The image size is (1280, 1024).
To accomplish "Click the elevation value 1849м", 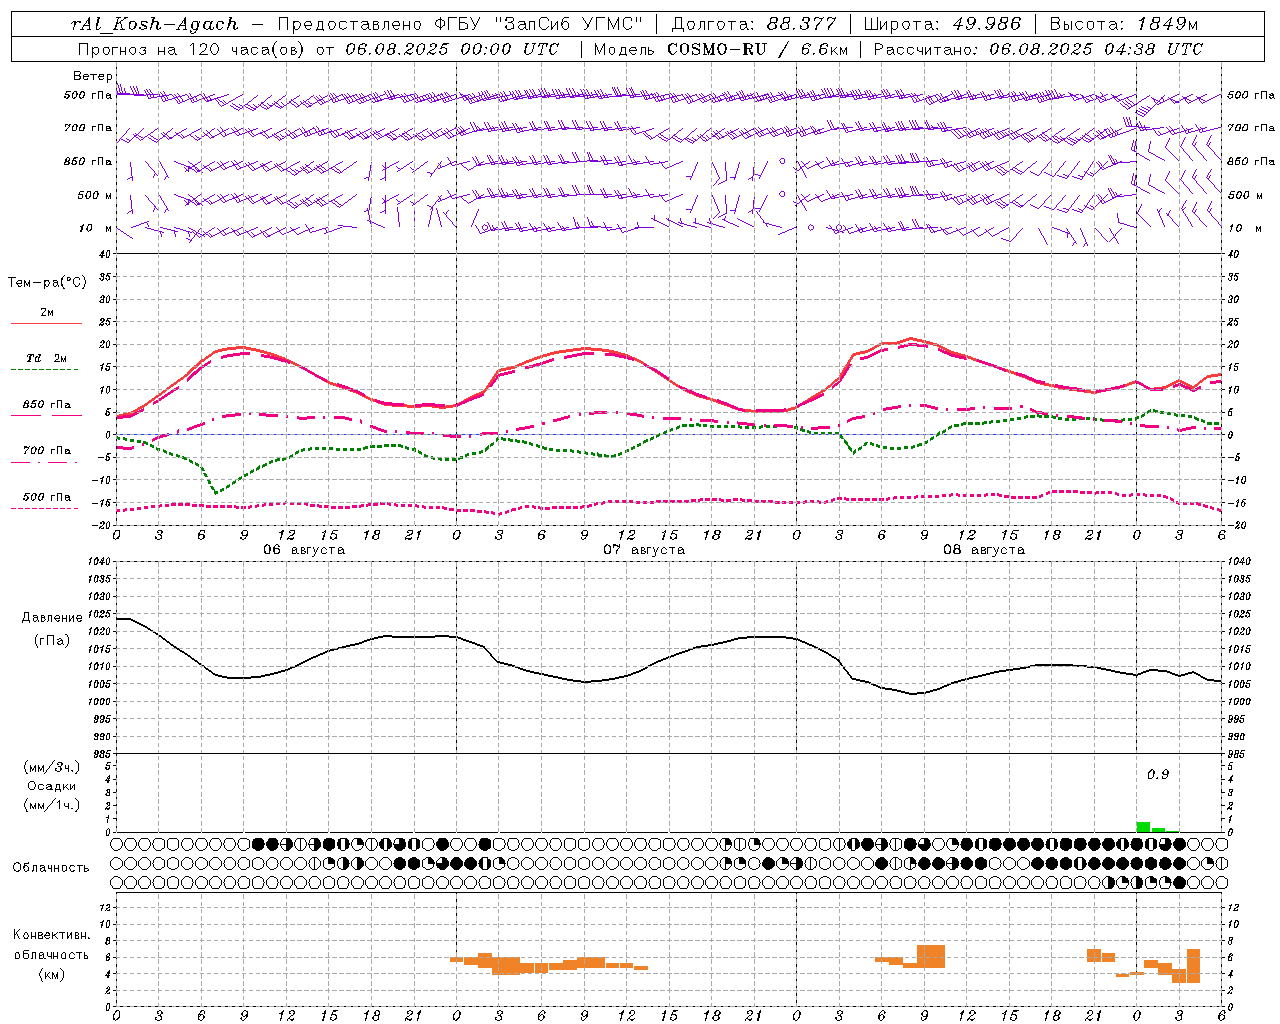I will [1167, 24].
